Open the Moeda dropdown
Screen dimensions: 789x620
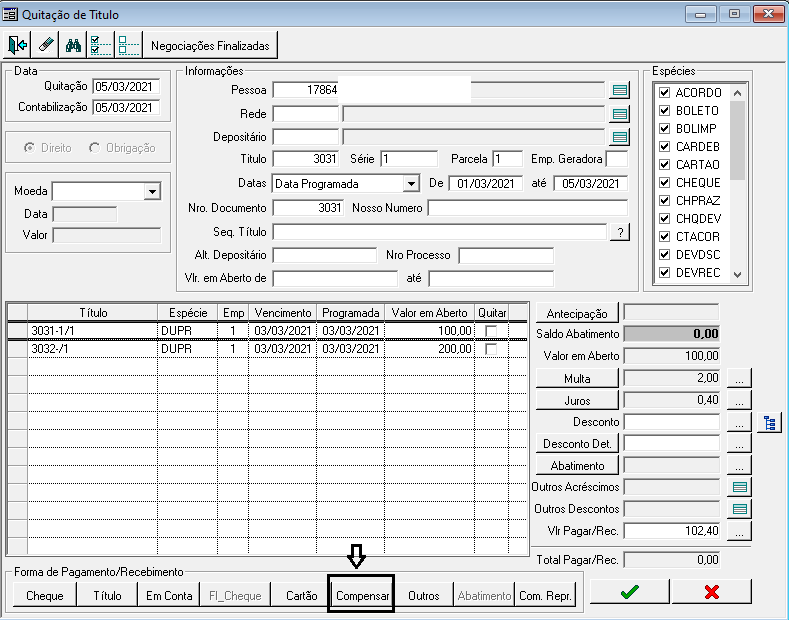(x=152, y=192)
